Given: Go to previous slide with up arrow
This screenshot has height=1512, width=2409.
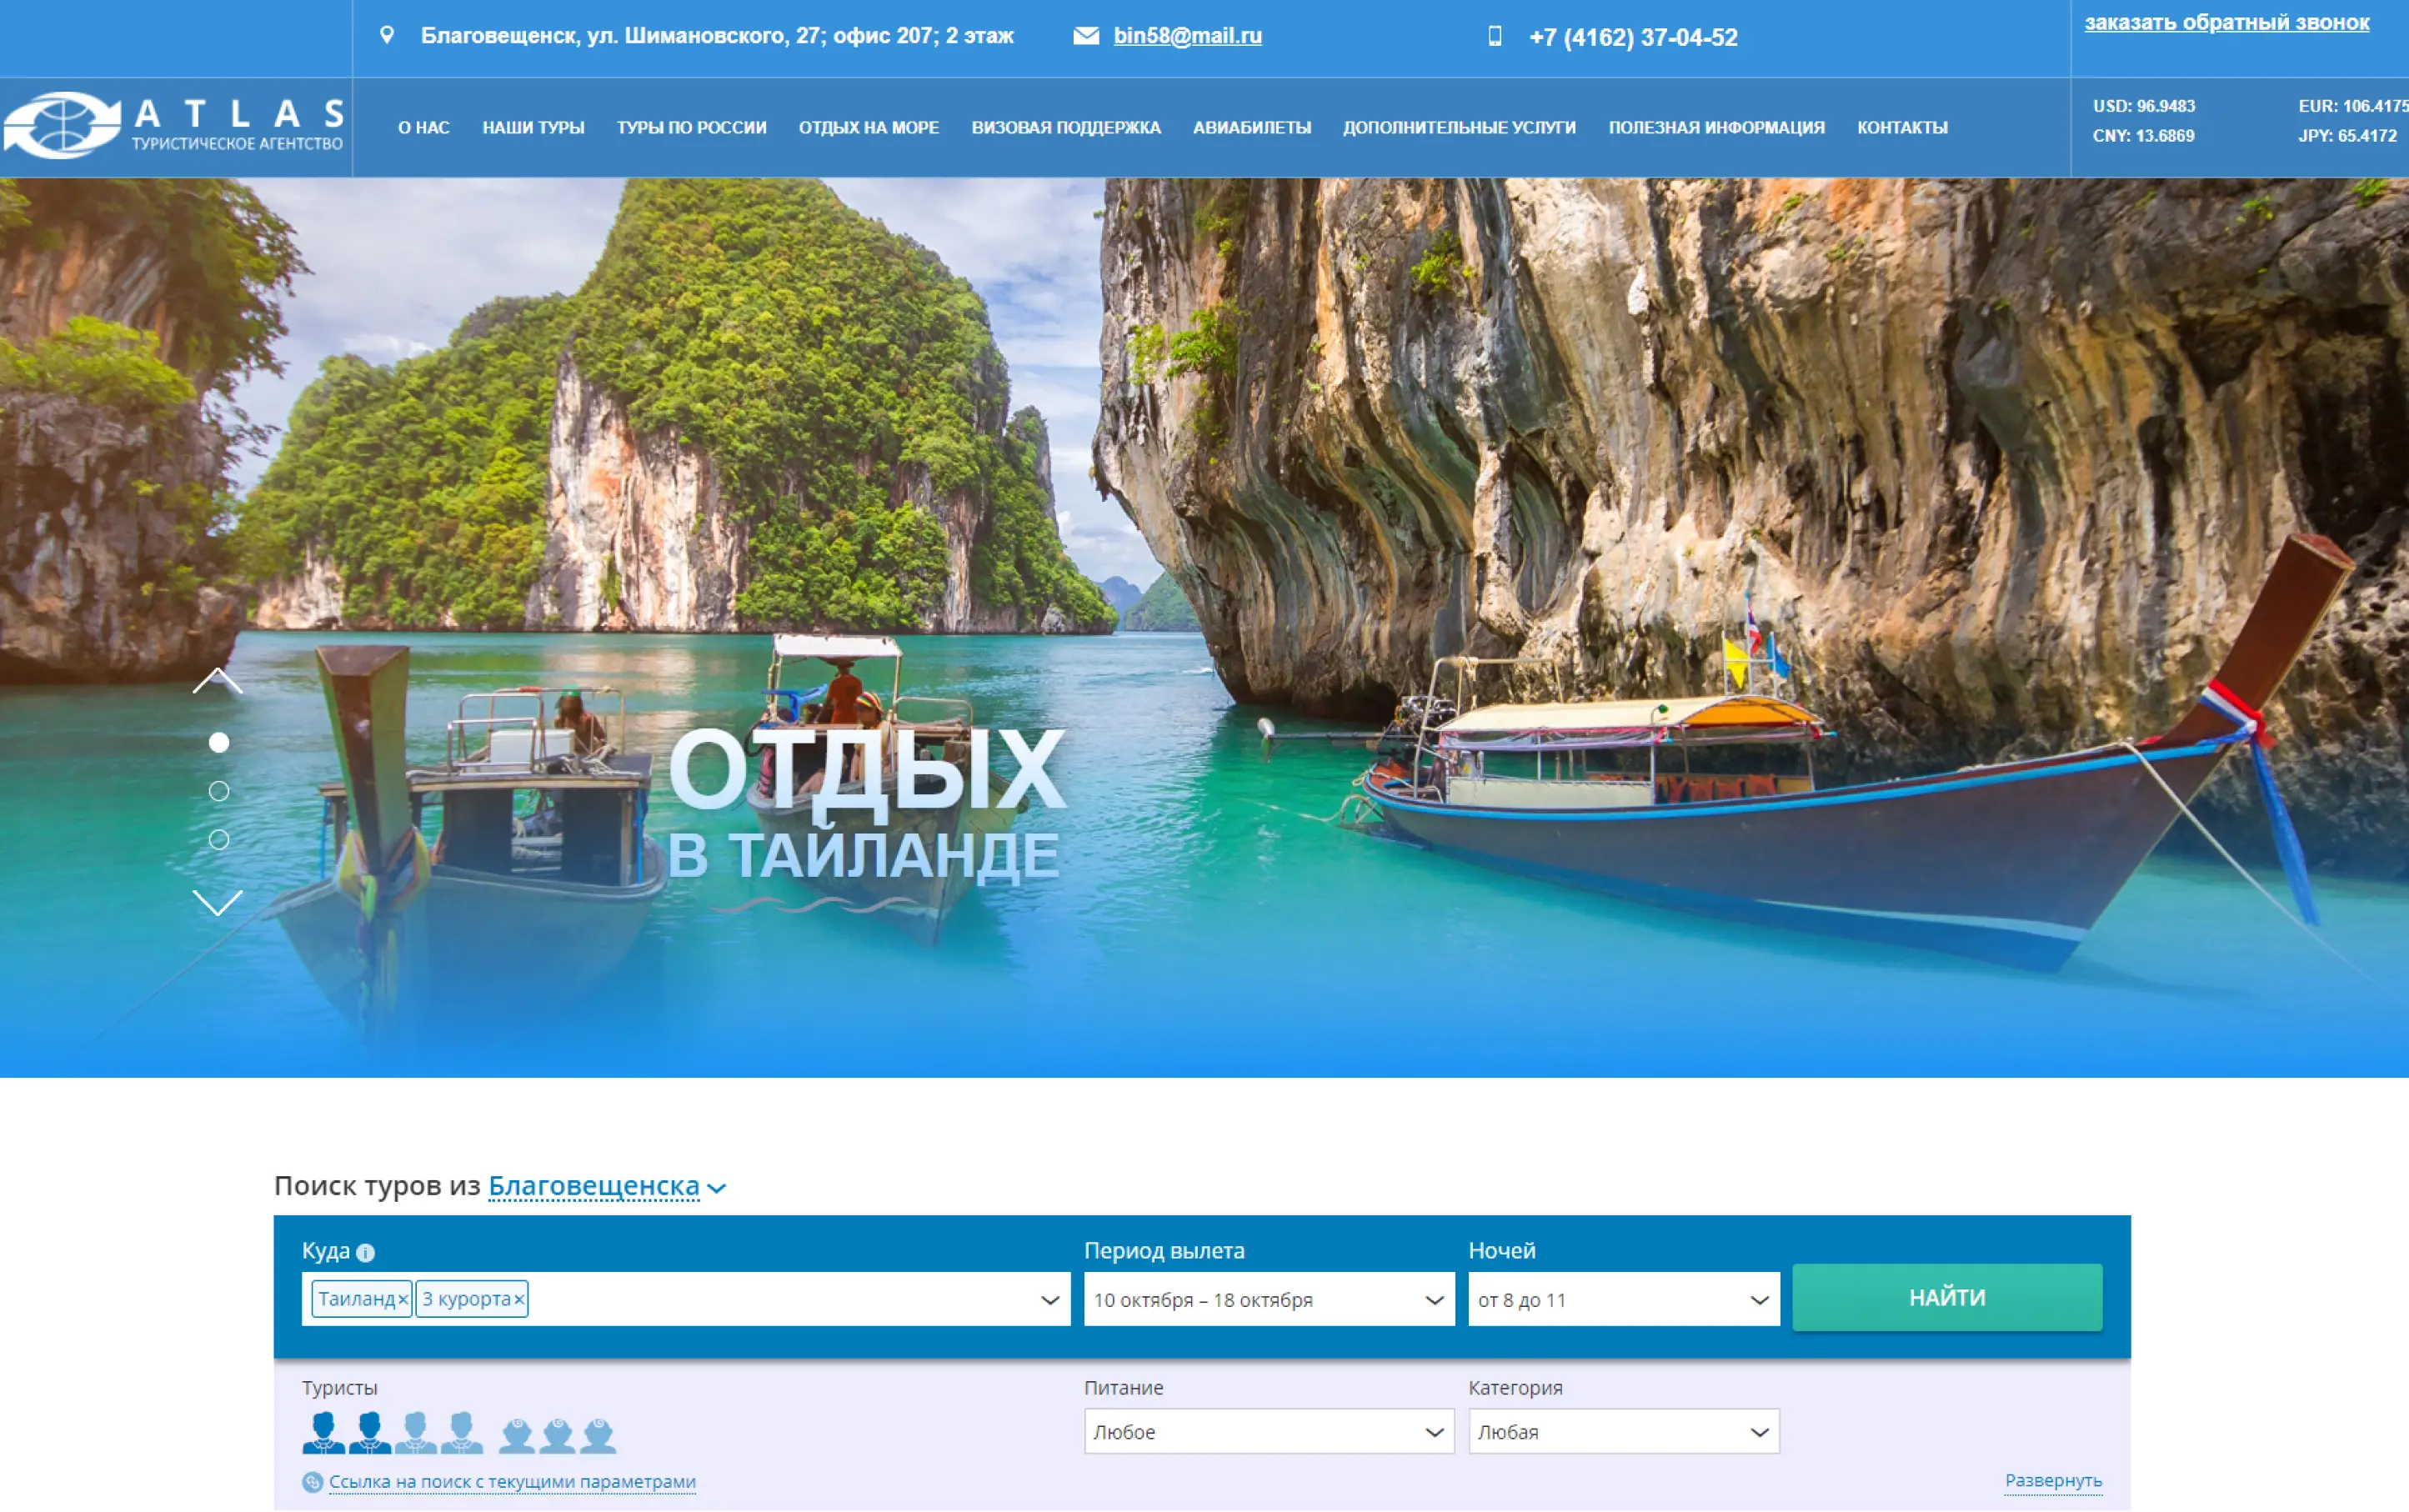Looking at the screenshot, I should click(217, 682).
